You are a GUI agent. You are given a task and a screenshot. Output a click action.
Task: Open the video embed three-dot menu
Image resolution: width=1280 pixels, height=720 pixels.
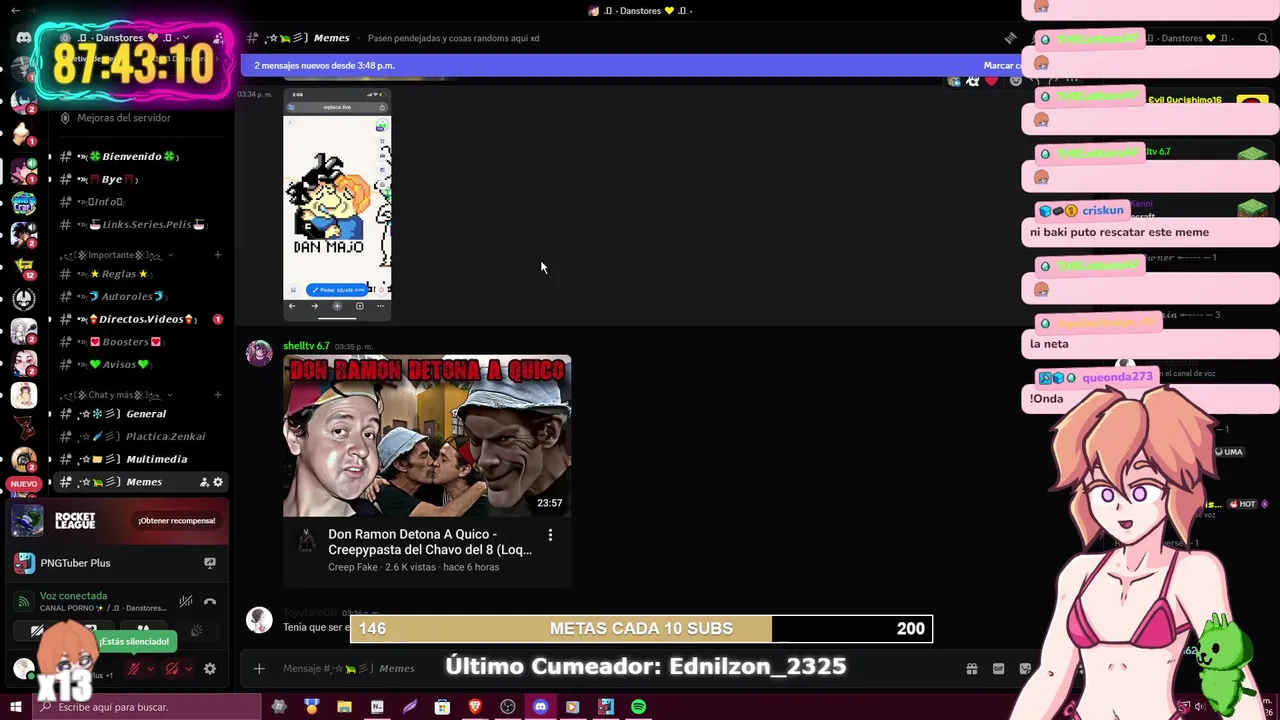[x=550, y=535]
